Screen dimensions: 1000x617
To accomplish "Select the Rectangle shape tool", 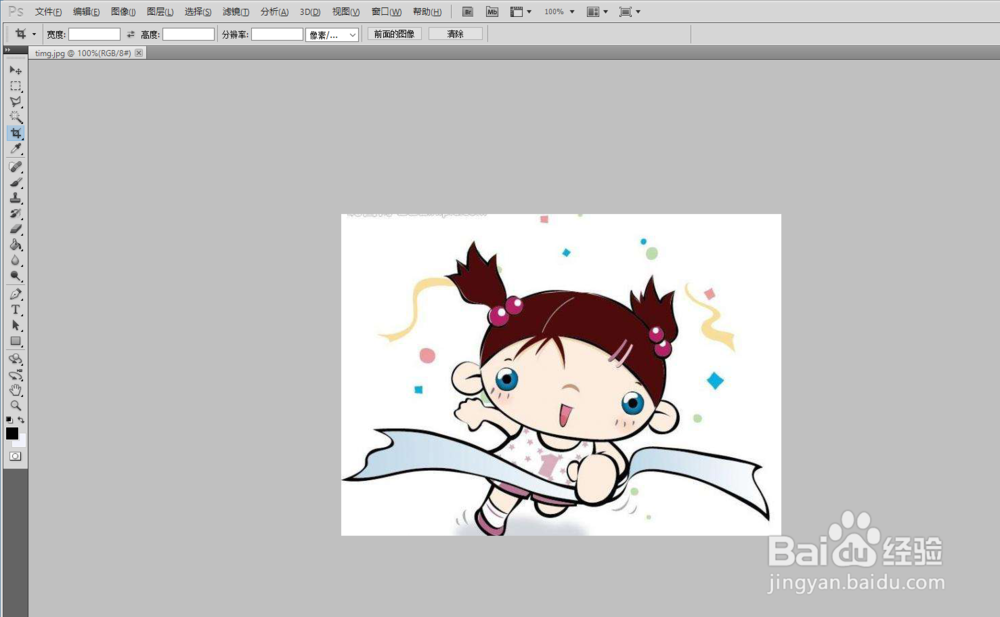I will pos(15,341).
